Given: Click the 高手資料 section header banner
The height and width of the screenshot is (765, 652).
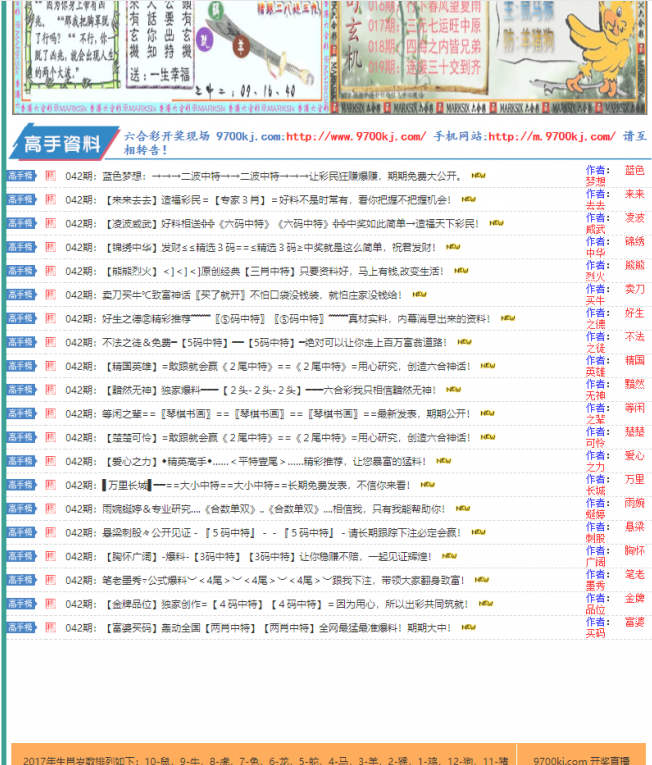Looking at the screenshot, I should tap(64, 142).
